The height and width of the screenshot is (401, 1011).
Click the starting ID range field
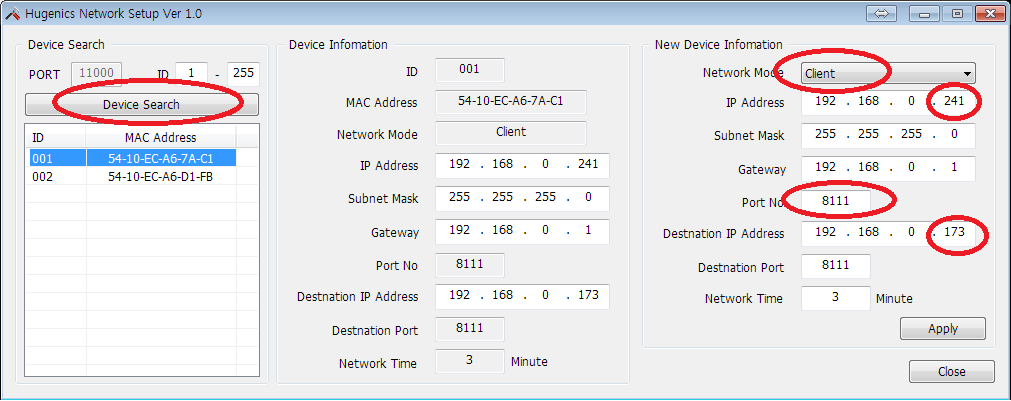click(191, 73)
